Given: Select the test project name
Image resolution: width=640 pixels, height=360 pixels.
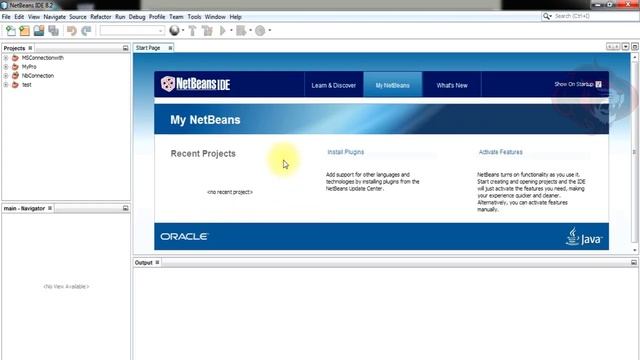Looking at the screenshot, I should [27, 84].
